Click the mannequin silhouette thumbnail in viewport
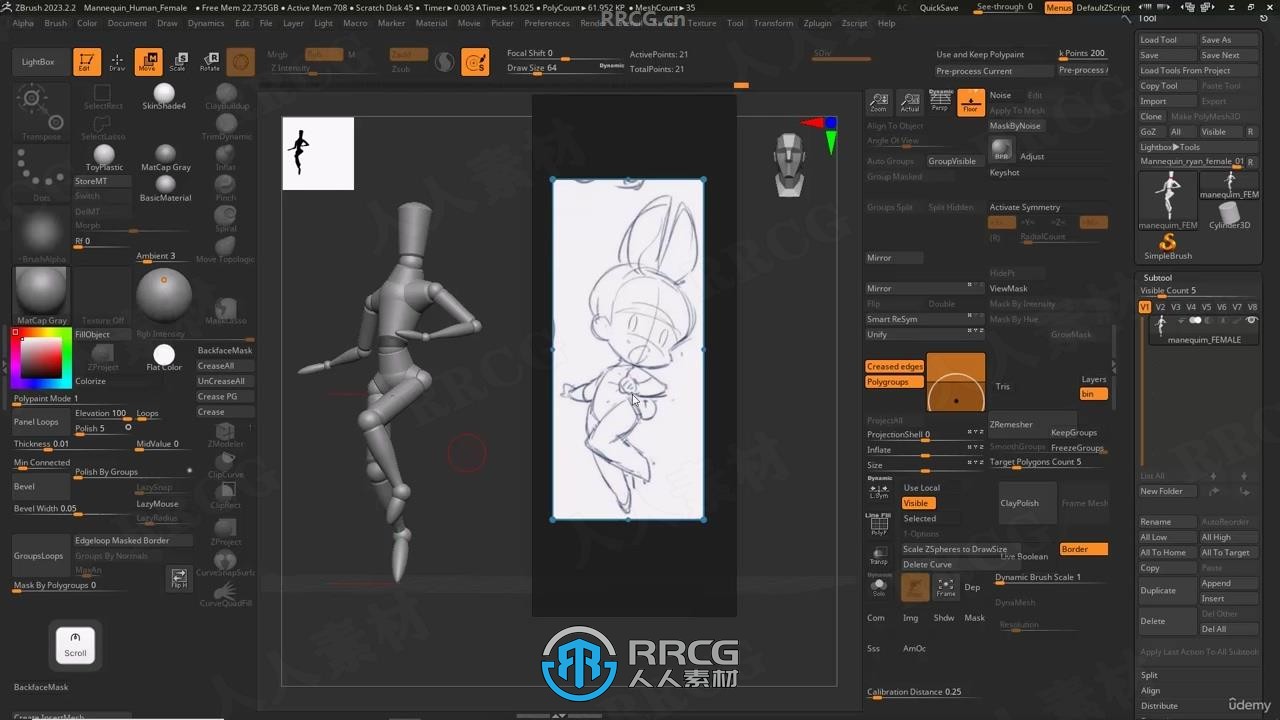Image resolution: width=1280 pixels, height=720 pixels. (318, 153)
